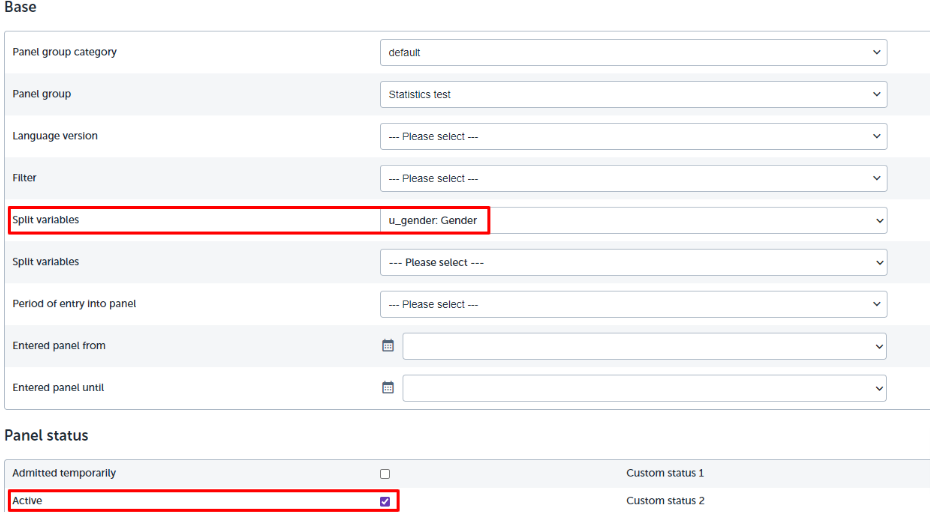Image resolution: width=930 pixels, height=512 pixels.
Task: Click the Entered panel until date field
Action: point(645,388)
